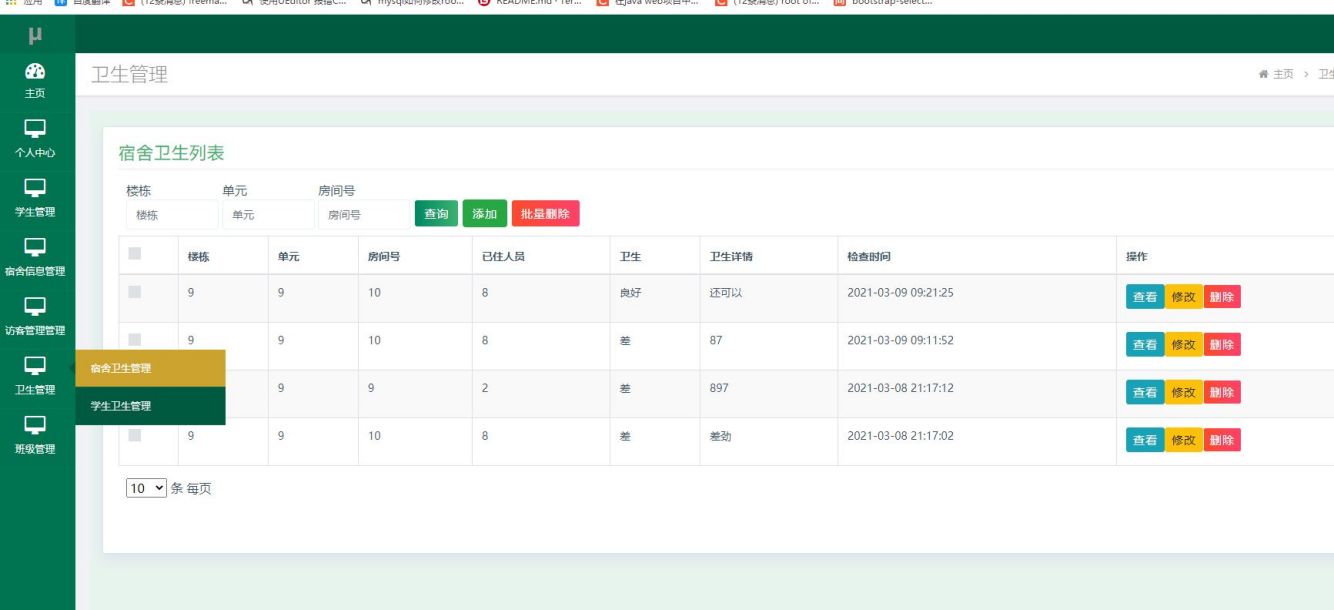Open 卫生管理 sidebar icon
The image size is (1334, 610).
point(35,365)
